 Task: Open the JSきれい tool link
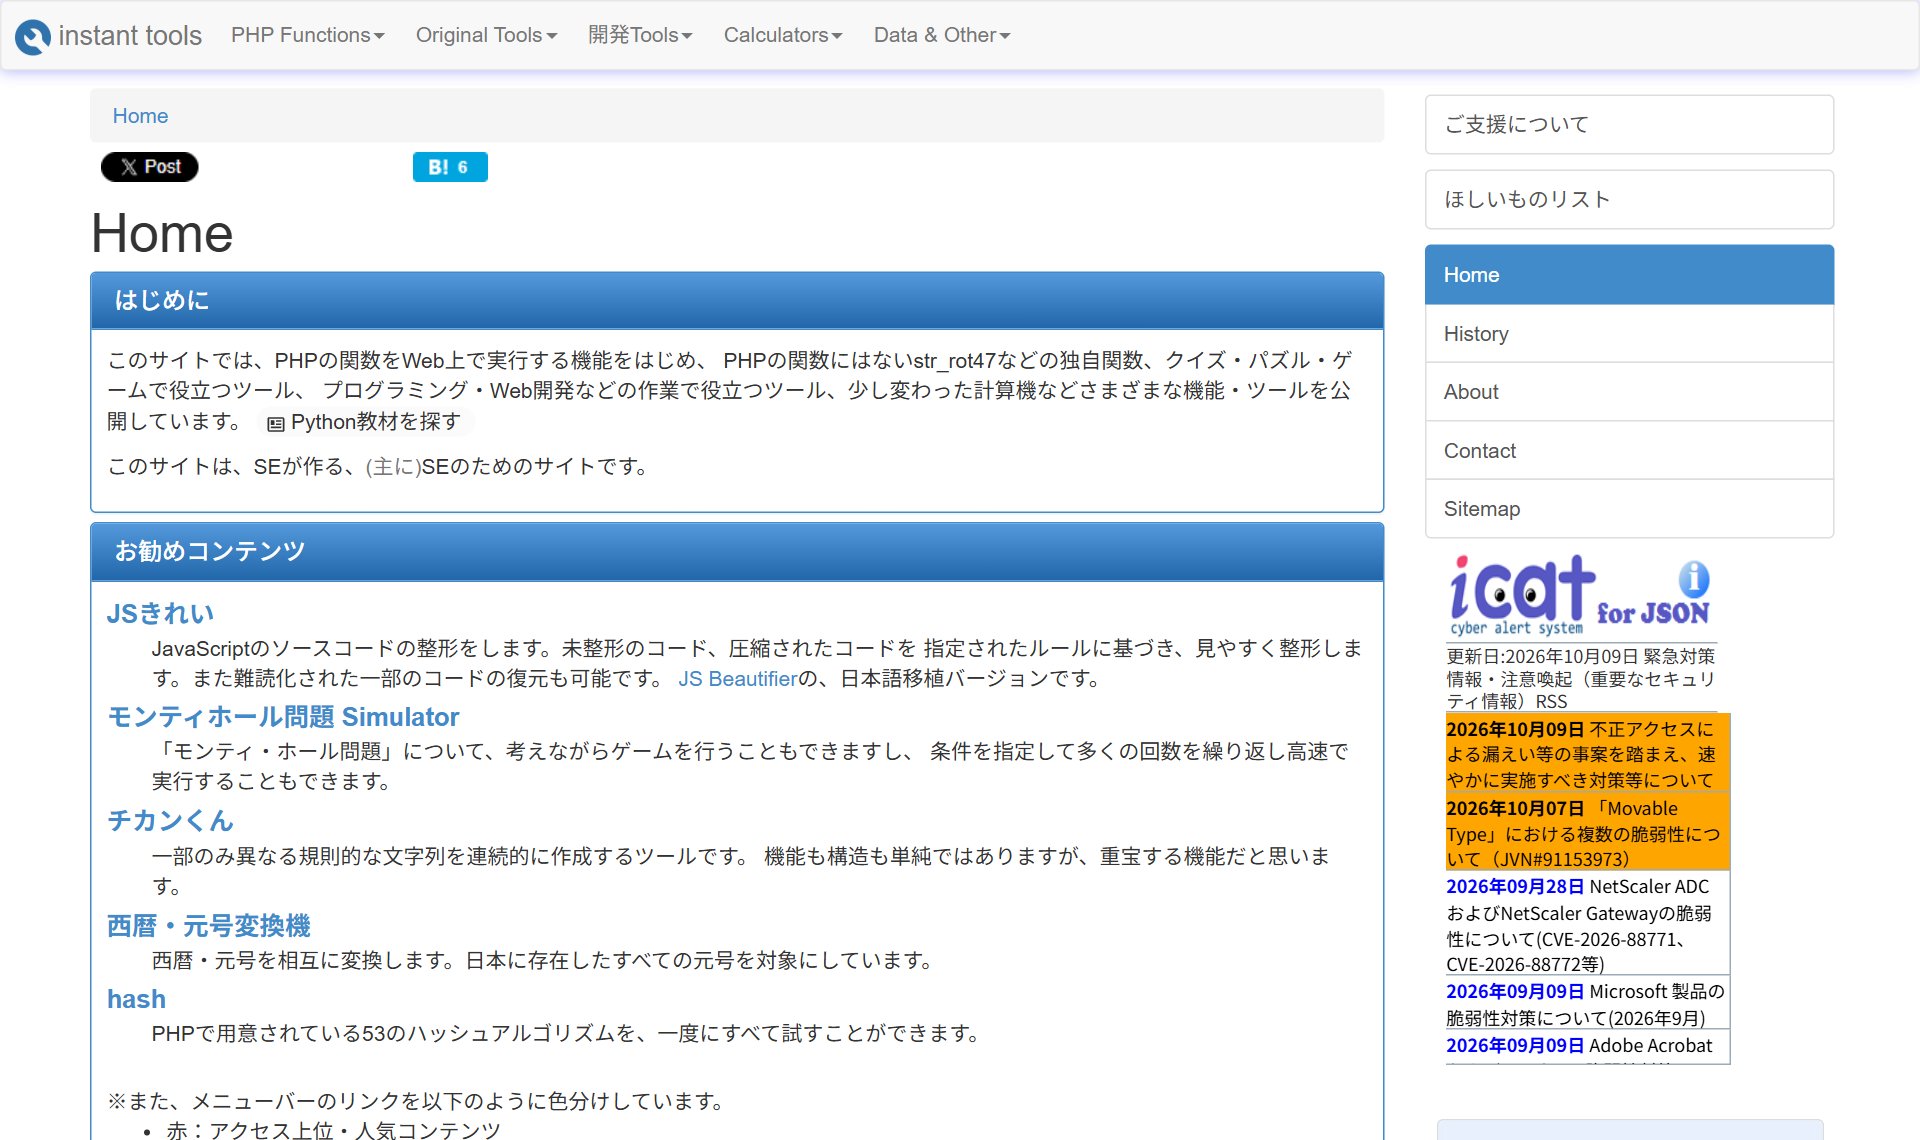click(160, 614)
